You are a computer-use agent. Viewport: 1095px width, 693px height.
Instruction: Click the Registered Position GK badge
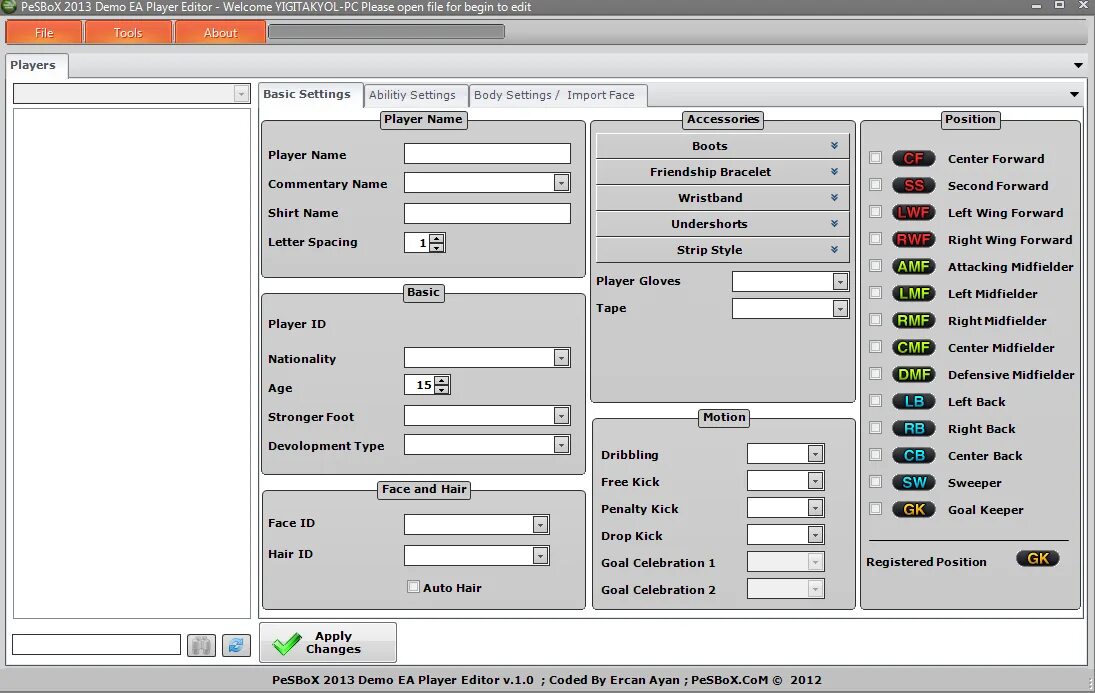(1038, 558)
